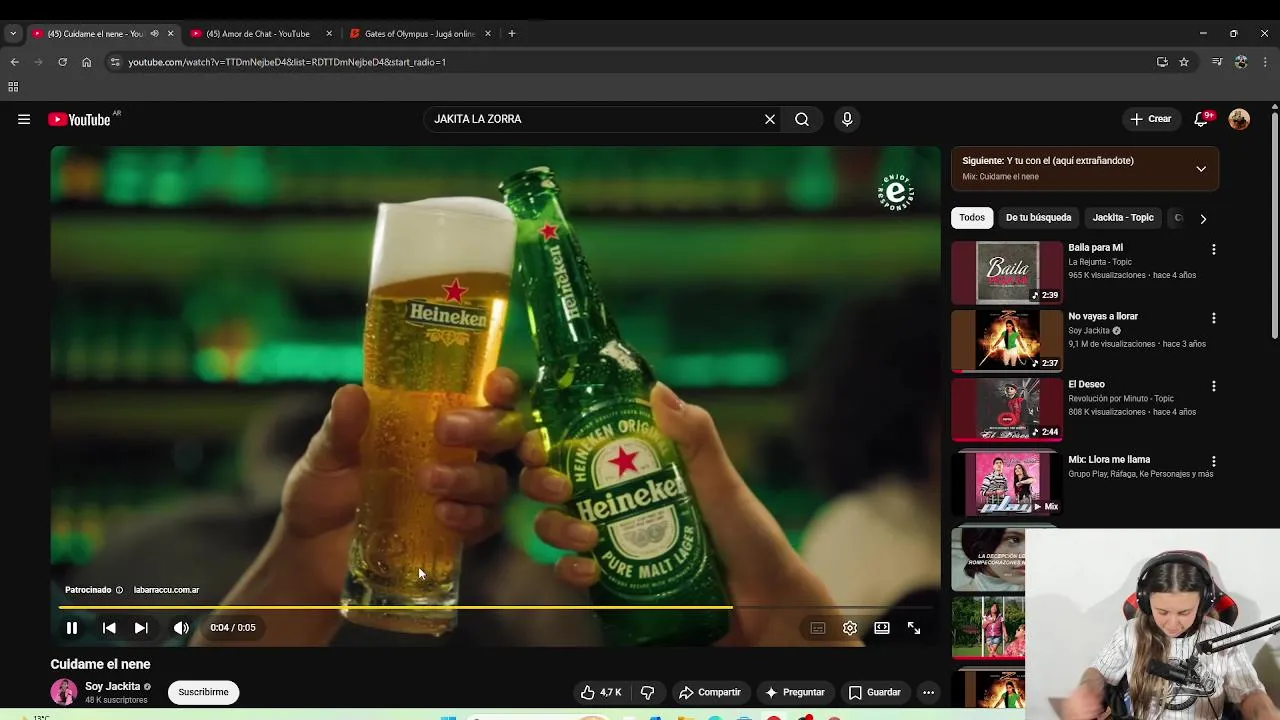This screenshot has height=720, width=1280.
Task: Open the Mix: Llora me llama playlist
Action: (1109, 460)
